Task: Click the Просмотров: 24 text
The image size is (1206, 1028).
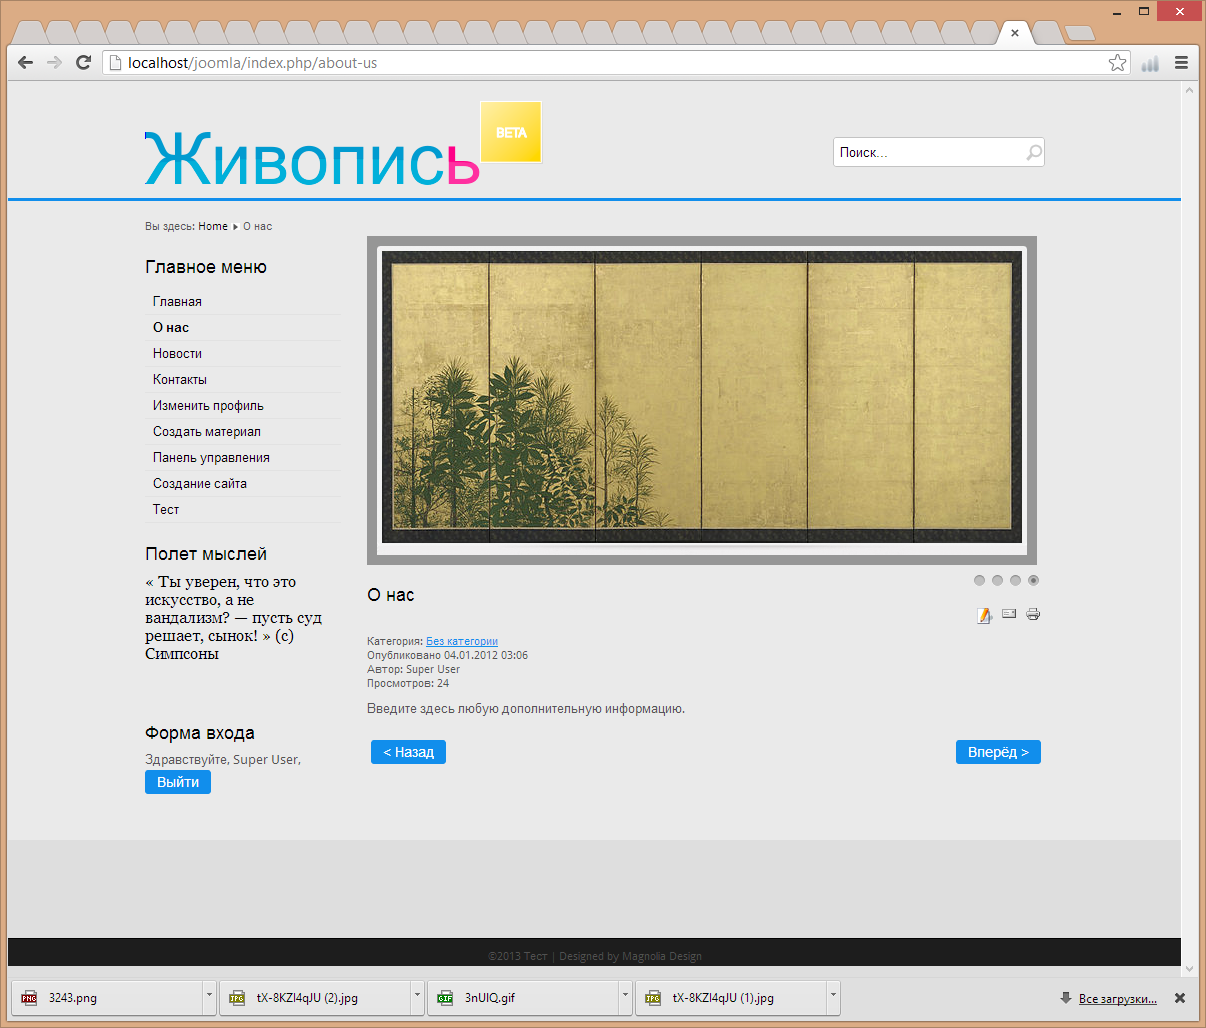Action: click(x=408, y=683)
